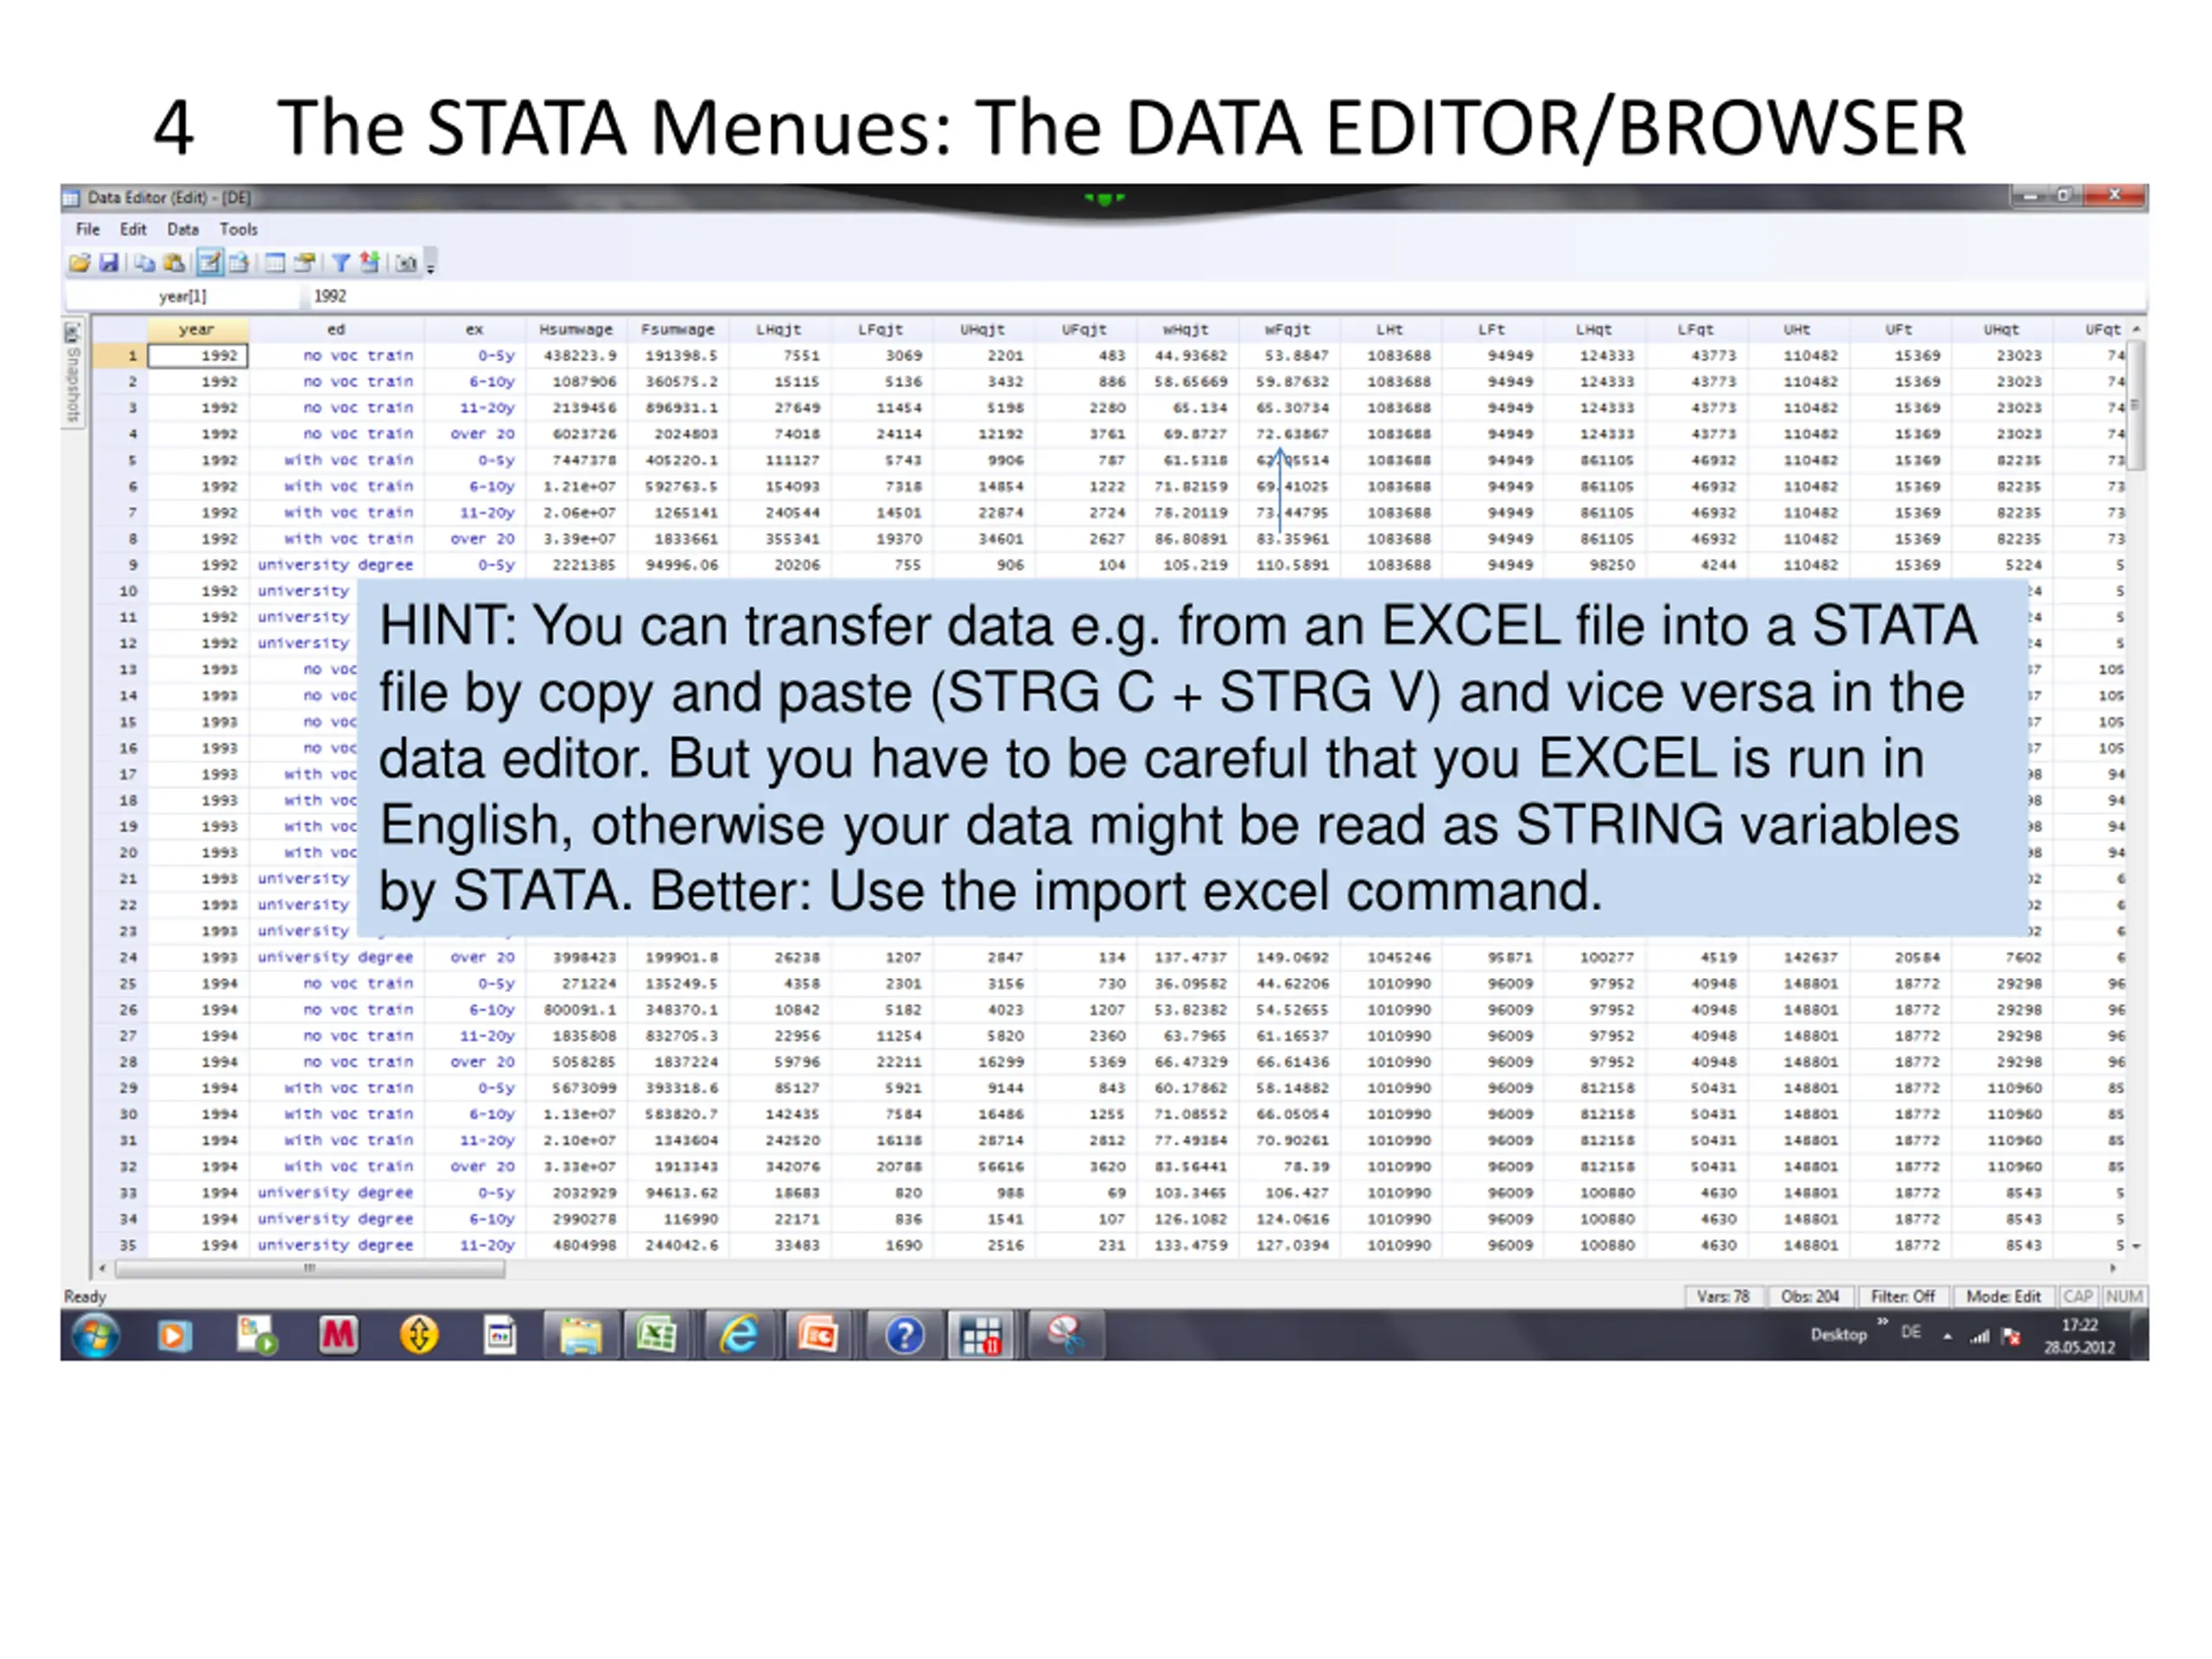Click the year cell in row 1
2212x1659 pixels.
[198, 356]
